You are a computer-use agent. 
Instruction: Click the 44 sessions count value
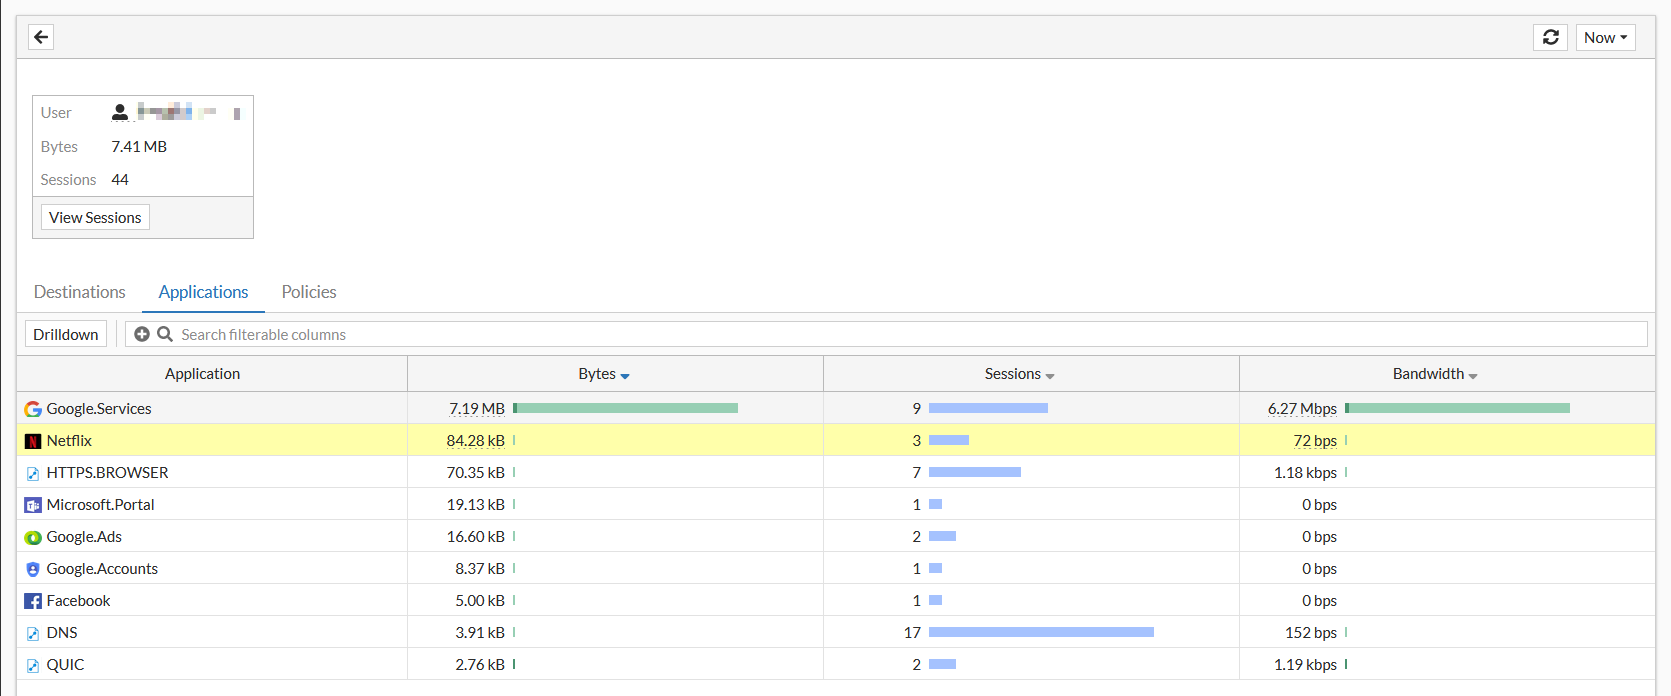pyautogui.click(x=120, y=179)
